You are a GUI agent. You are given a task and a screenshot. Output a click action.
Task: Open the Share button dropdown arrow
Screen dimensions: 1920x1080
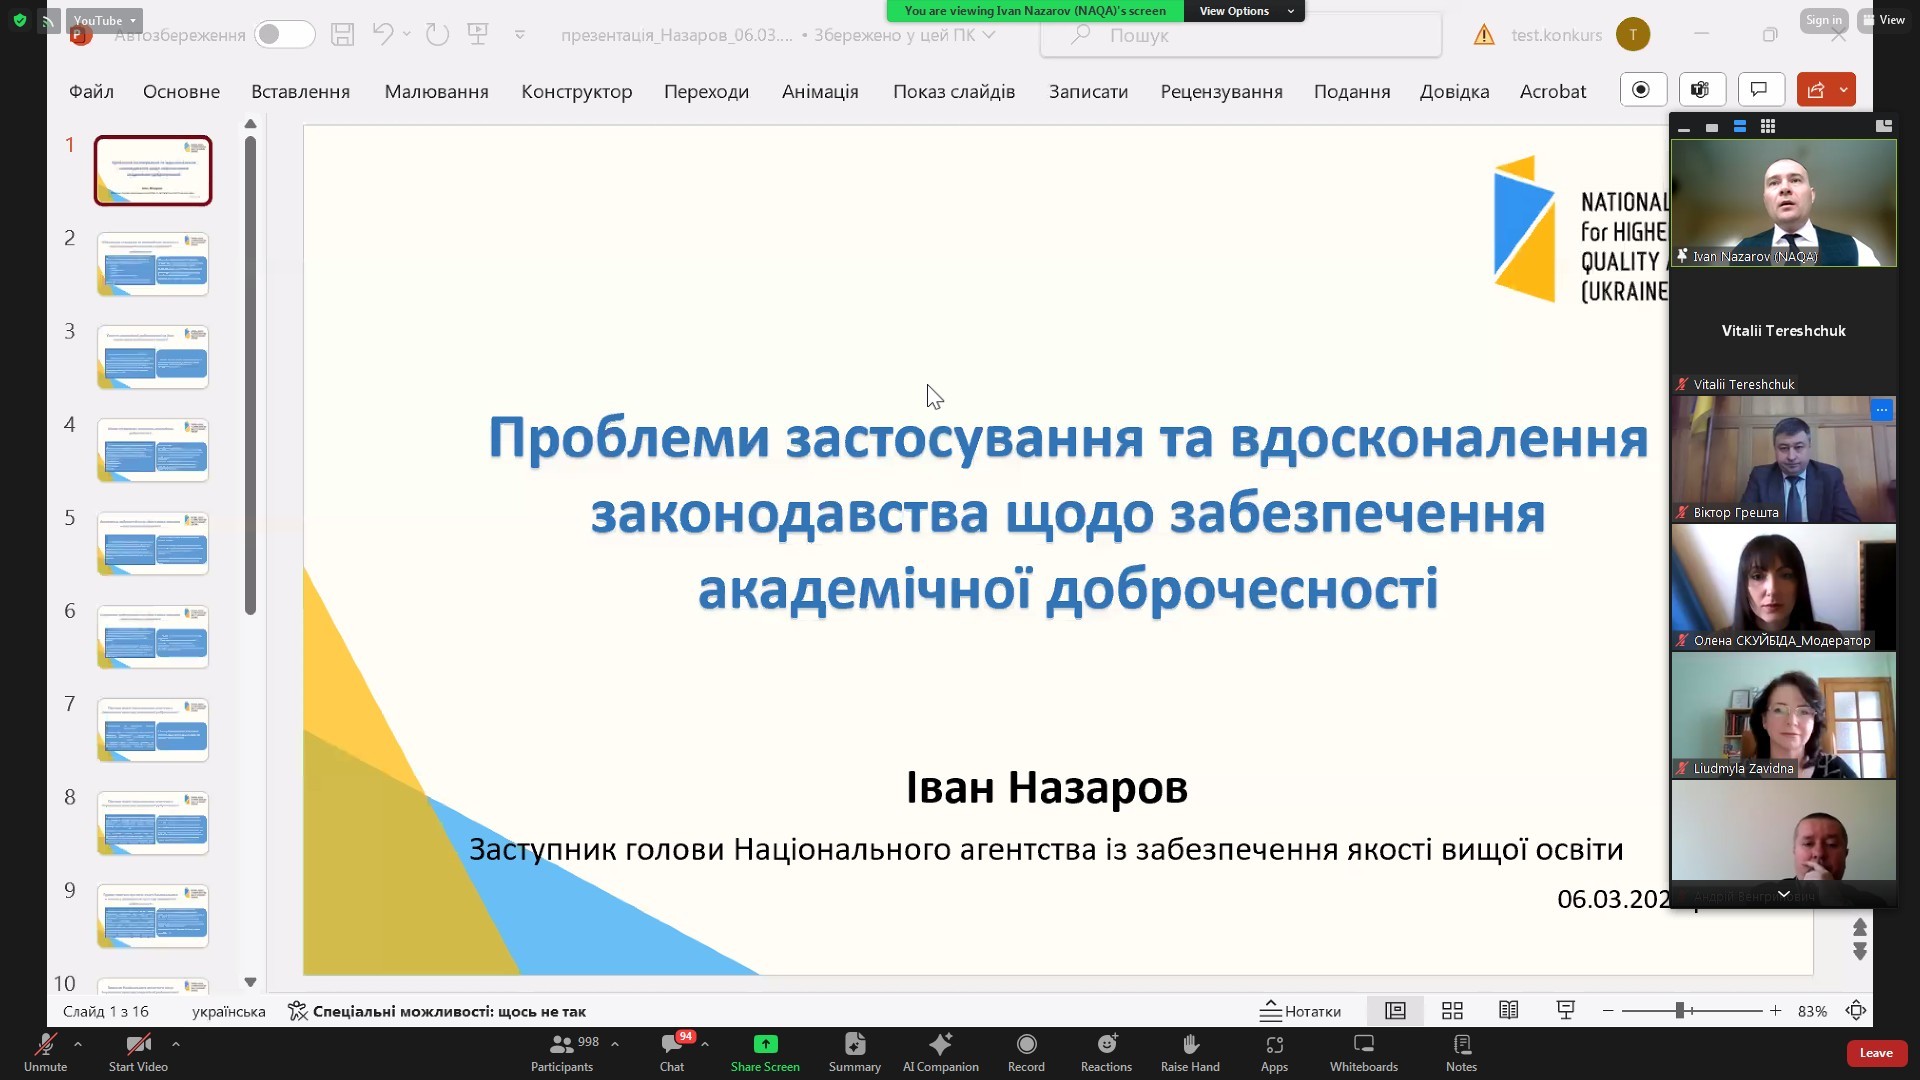[1843, 90]
